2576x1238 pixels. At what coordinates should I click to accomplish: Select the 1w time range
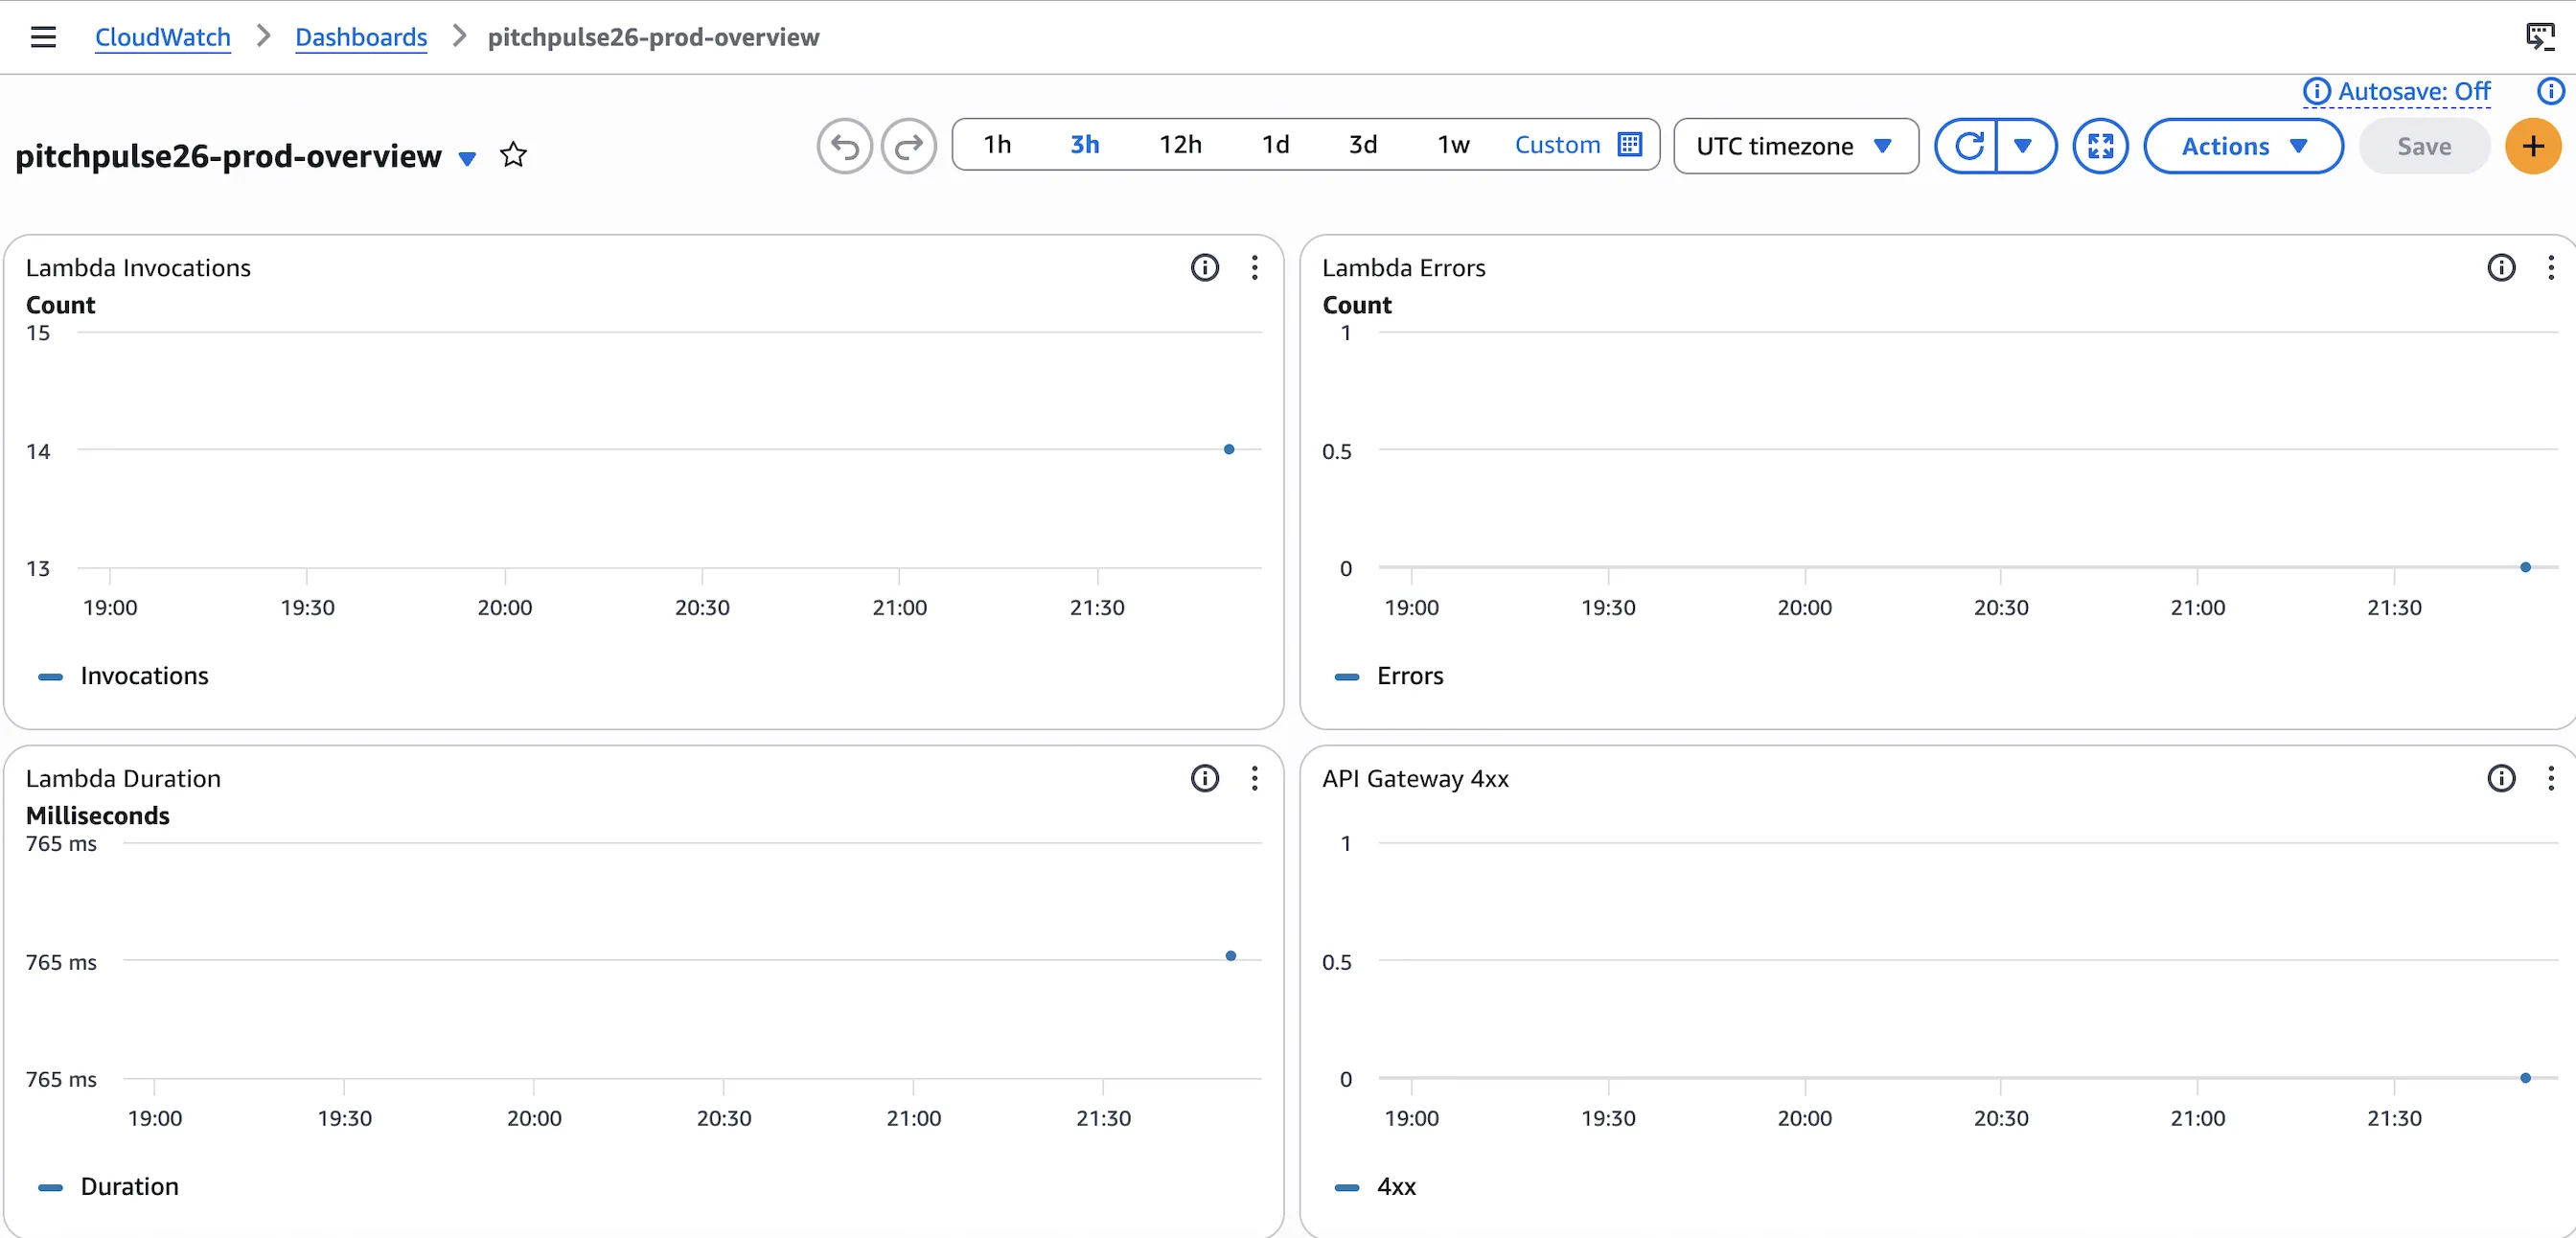(1453, 145)
